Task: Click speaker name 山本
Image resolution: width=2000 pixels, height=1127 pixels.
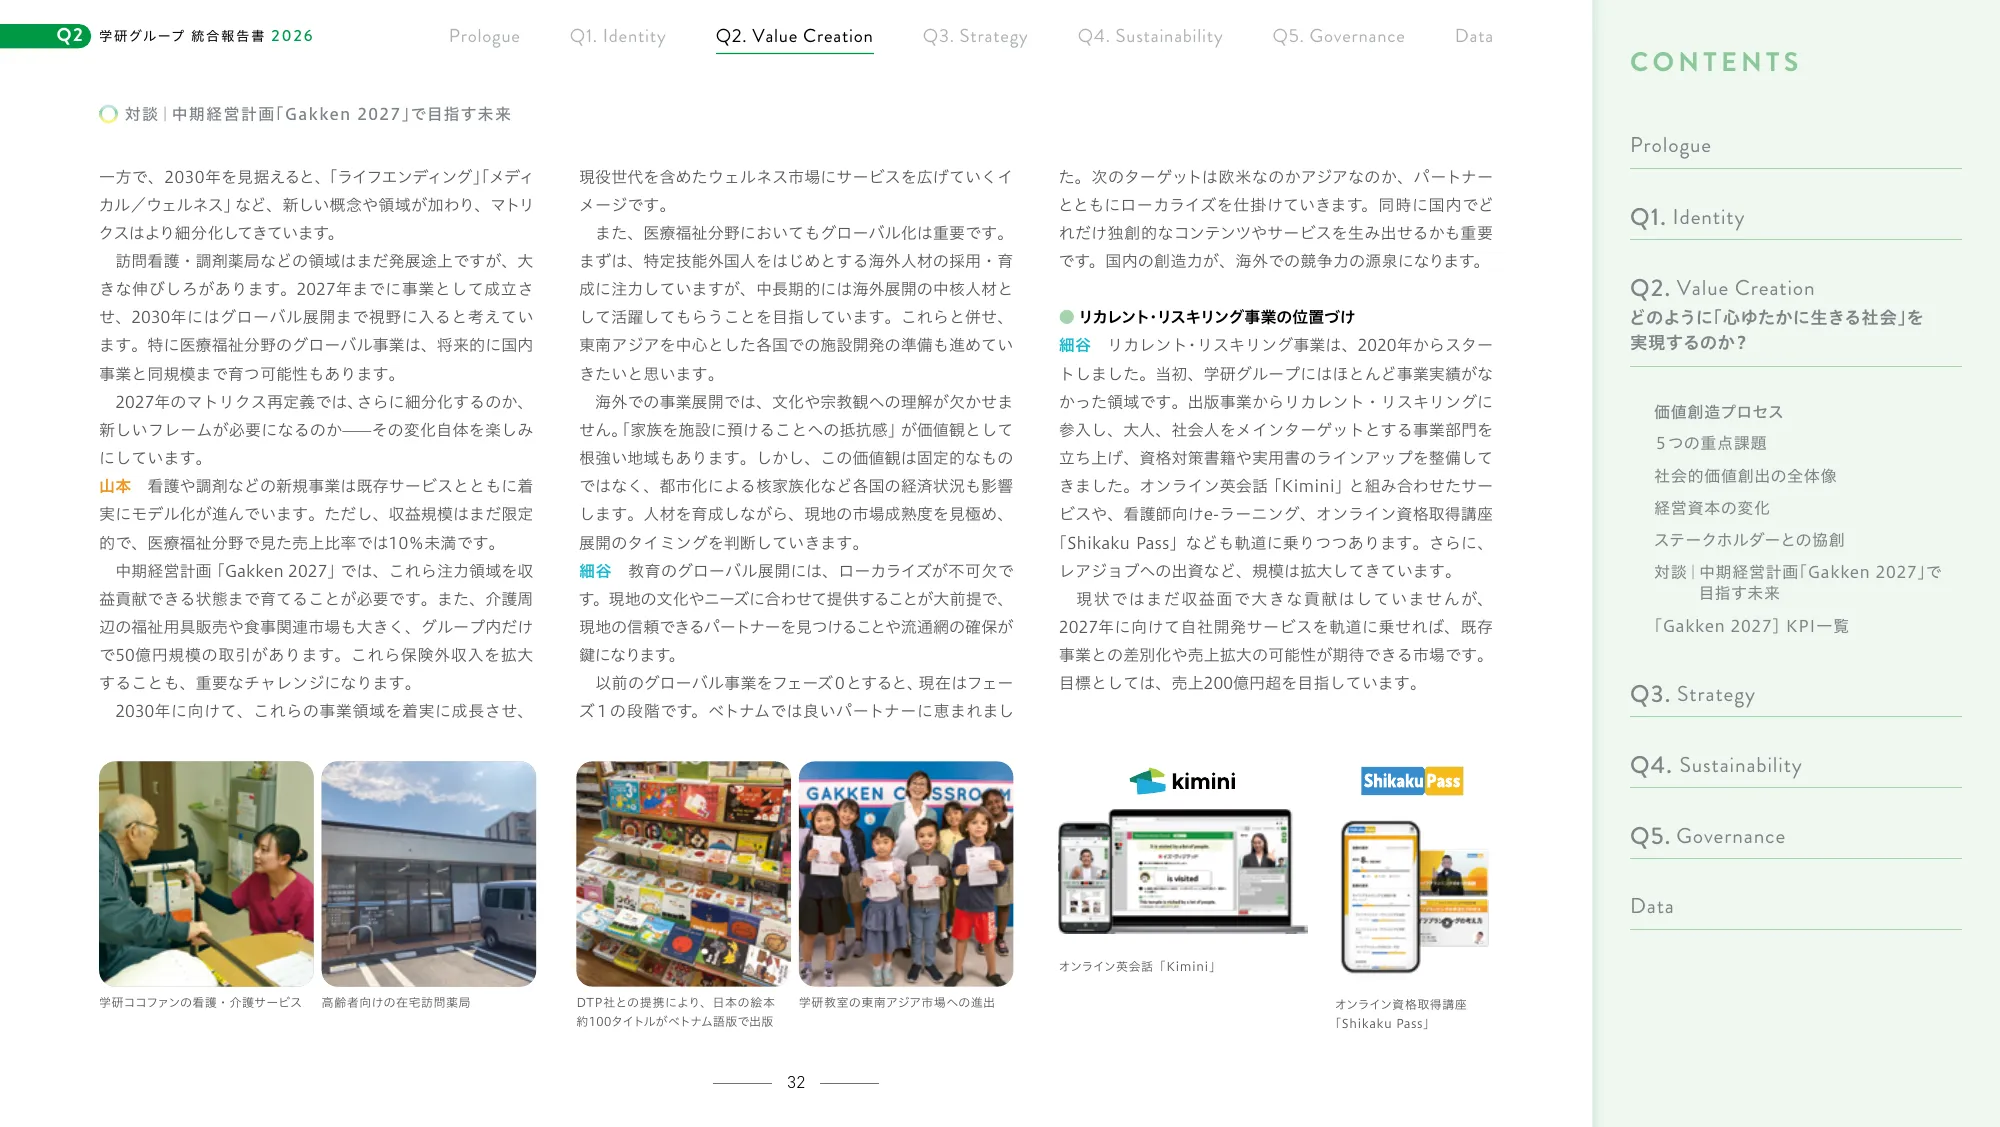Action: coord(115,486)
